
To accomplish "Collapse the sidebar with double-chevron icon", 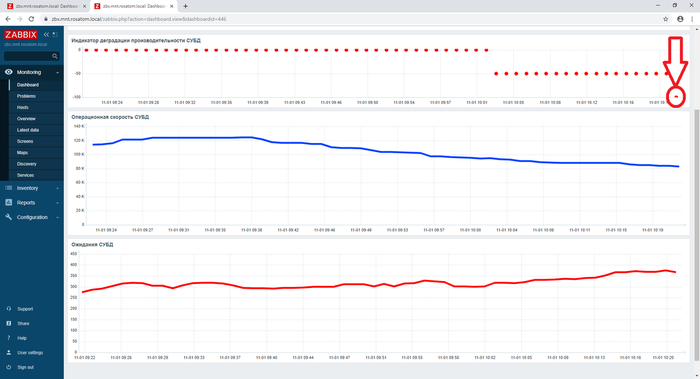I will [x=46, y=34].
